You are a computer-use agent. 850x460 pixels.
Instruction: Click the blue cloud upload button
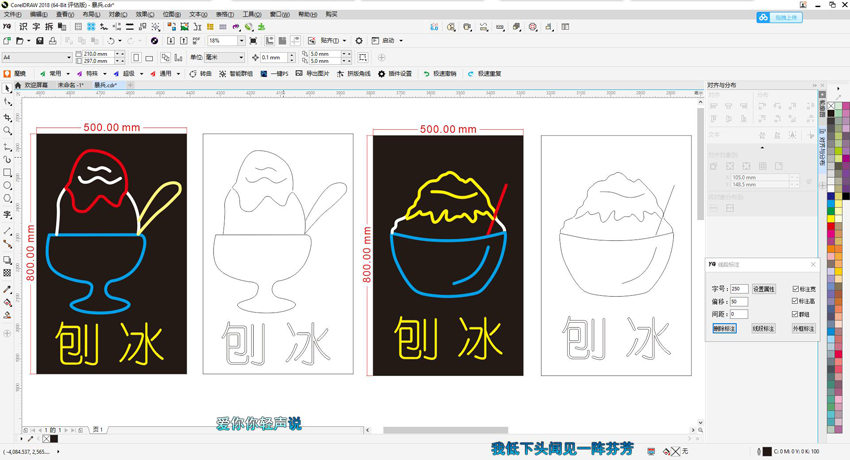point(780,17)
